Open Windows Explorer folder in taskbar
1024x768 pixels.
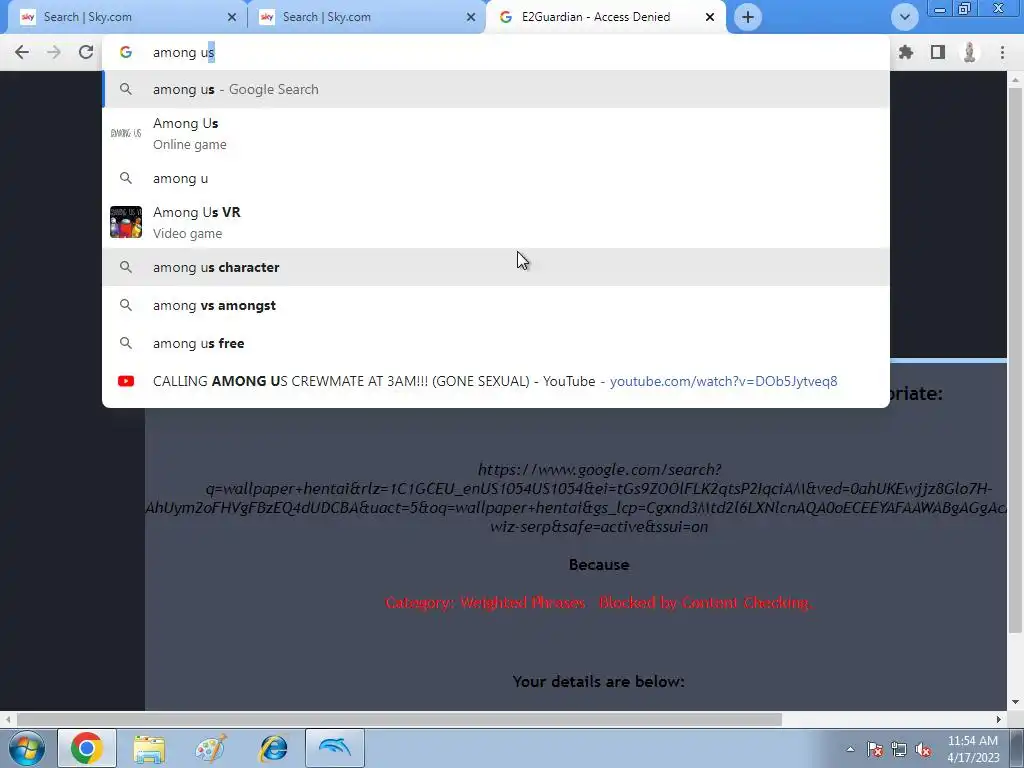point(149,748)
